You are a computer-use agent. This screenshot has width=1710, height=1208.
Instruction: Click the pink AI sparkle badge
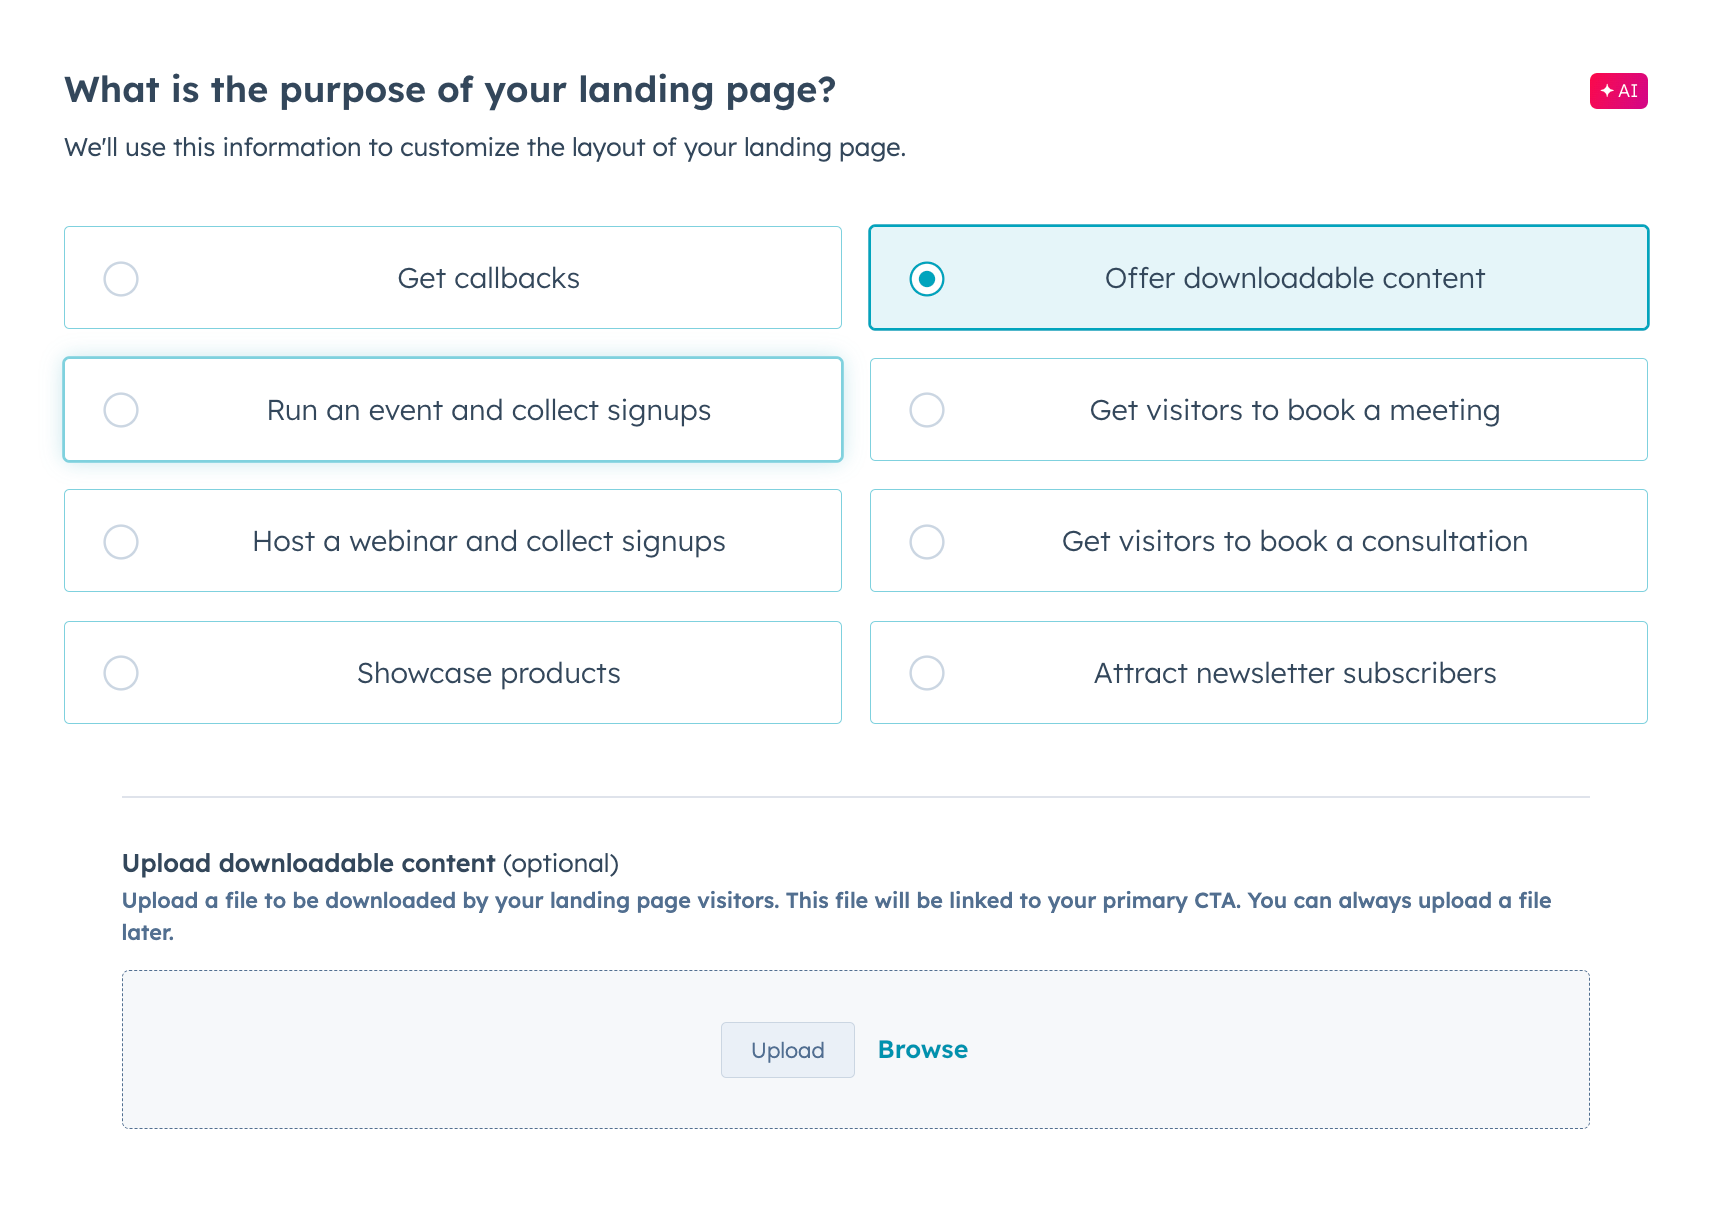pyautogui.click(x=1618, y=91)
